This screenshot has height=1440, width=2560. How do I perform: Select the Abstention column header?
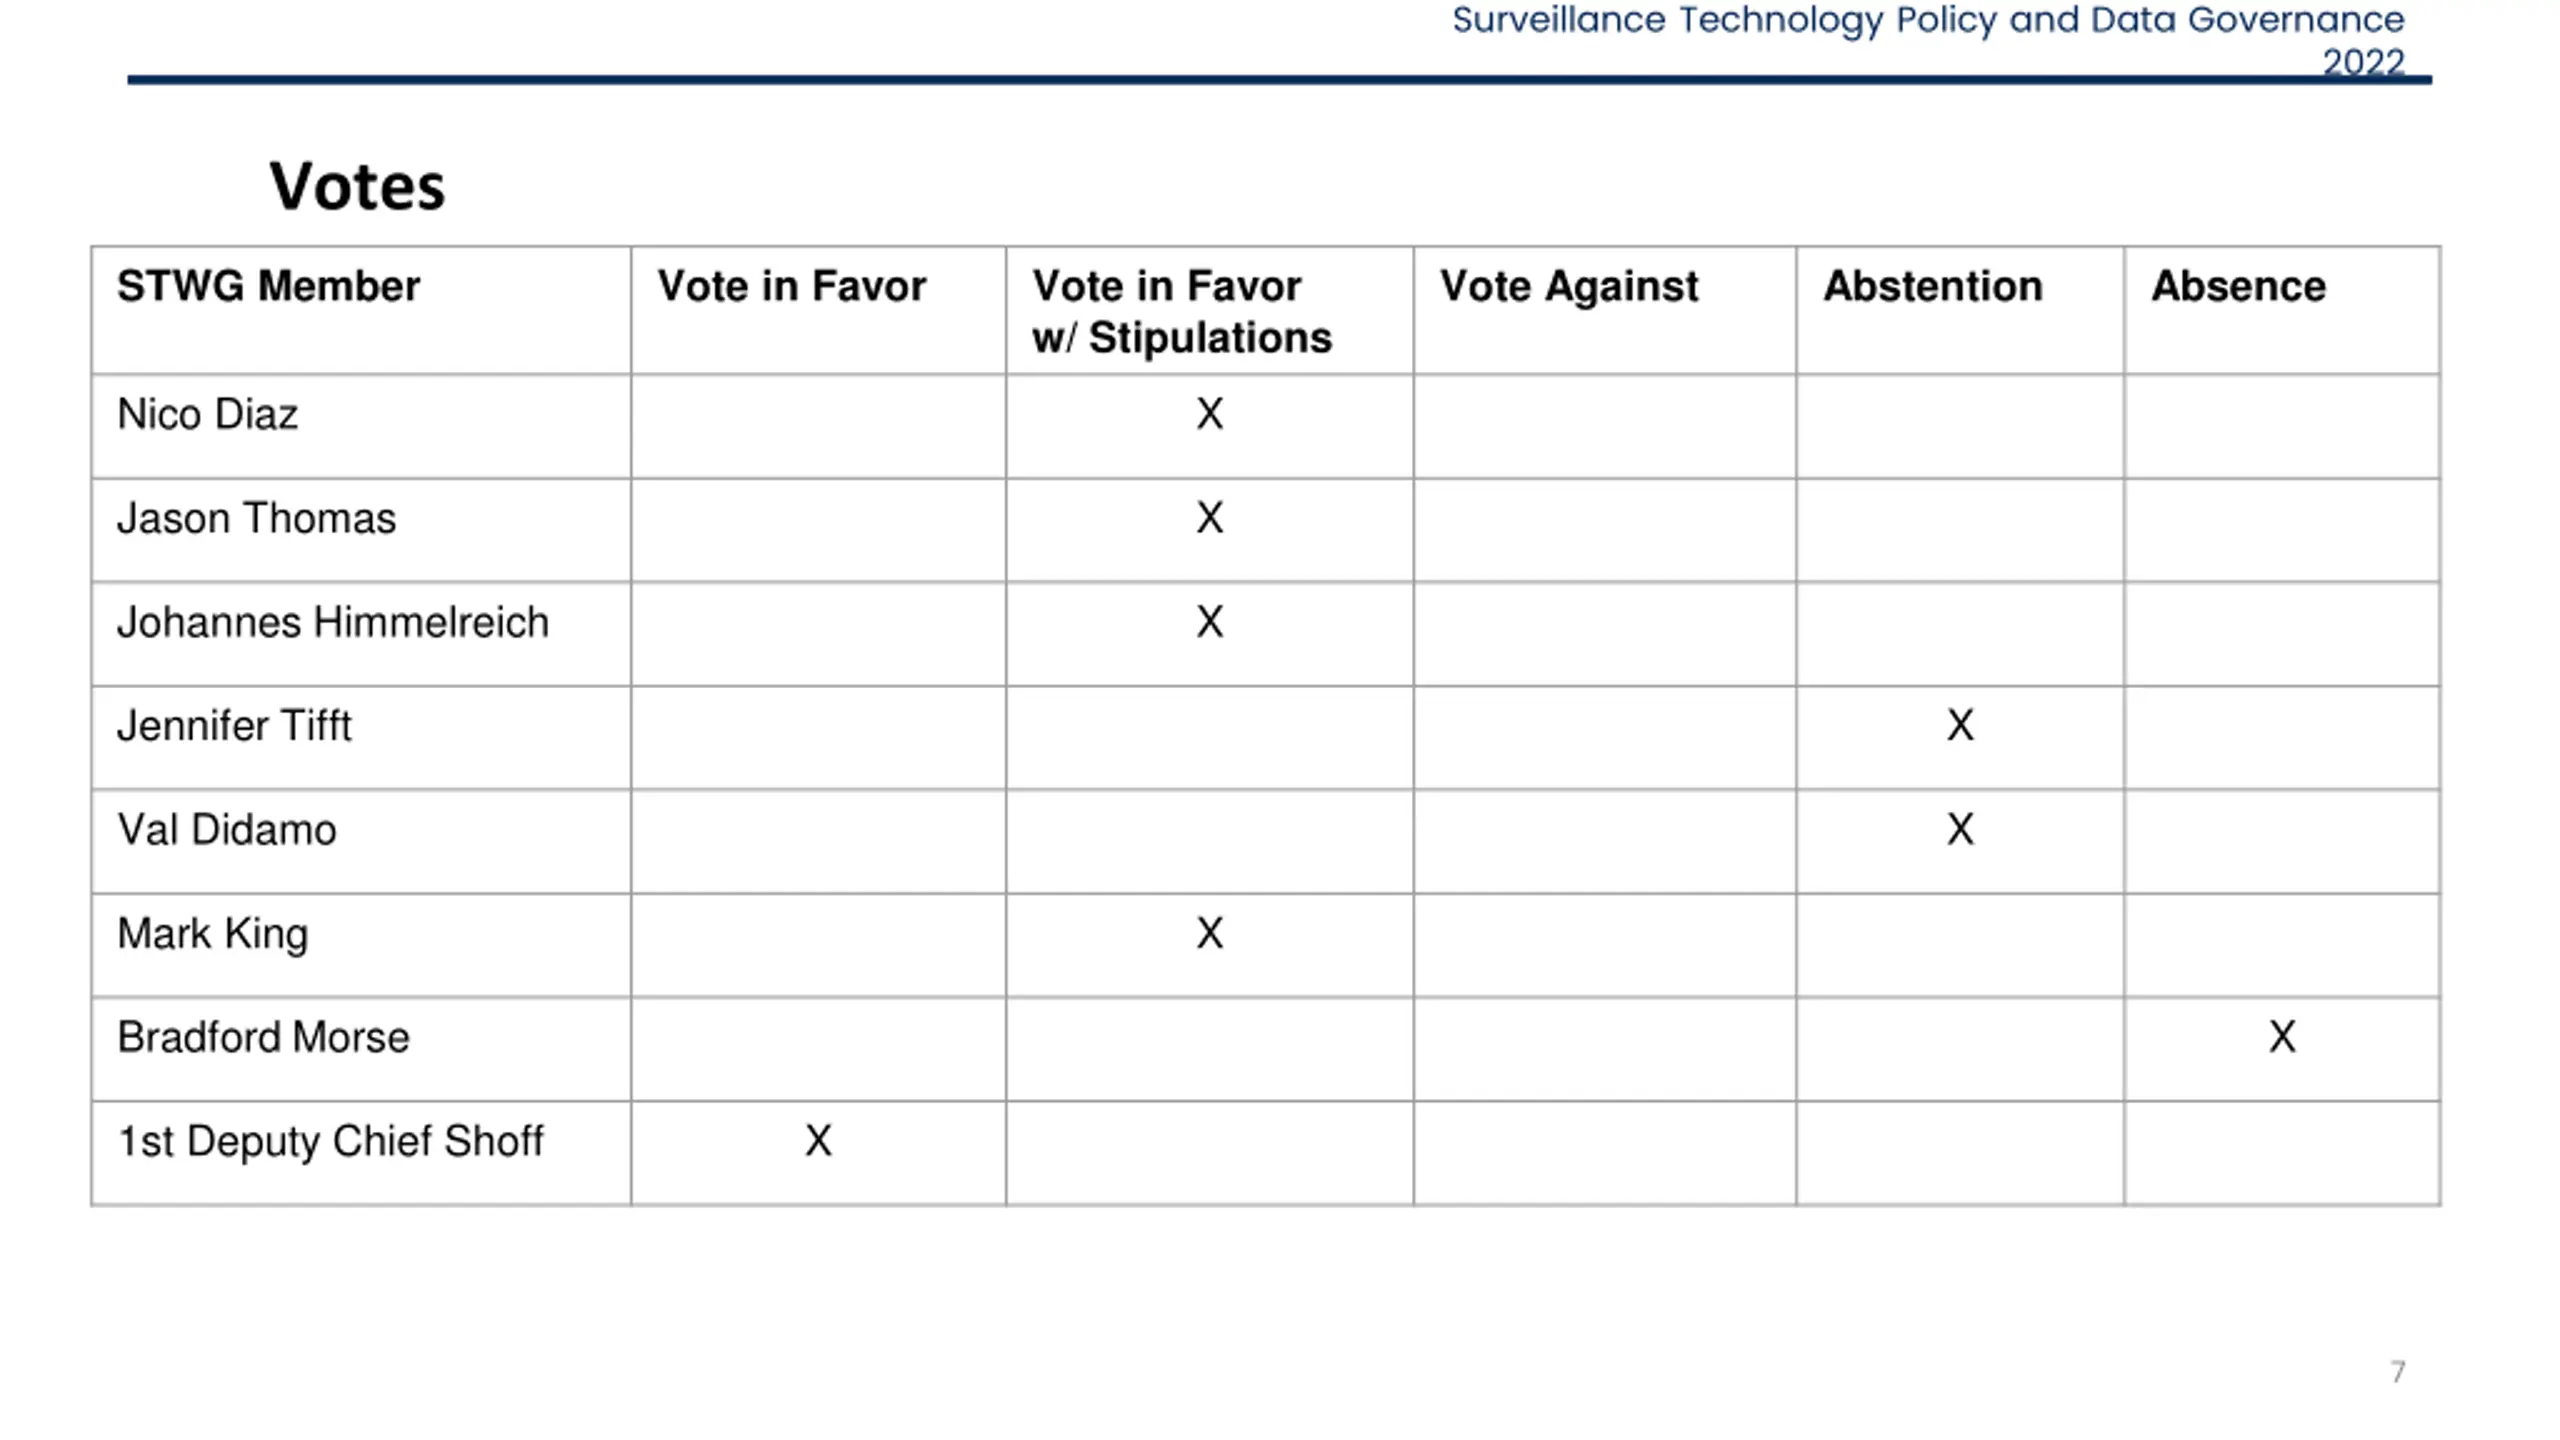tap(1960, 310)
